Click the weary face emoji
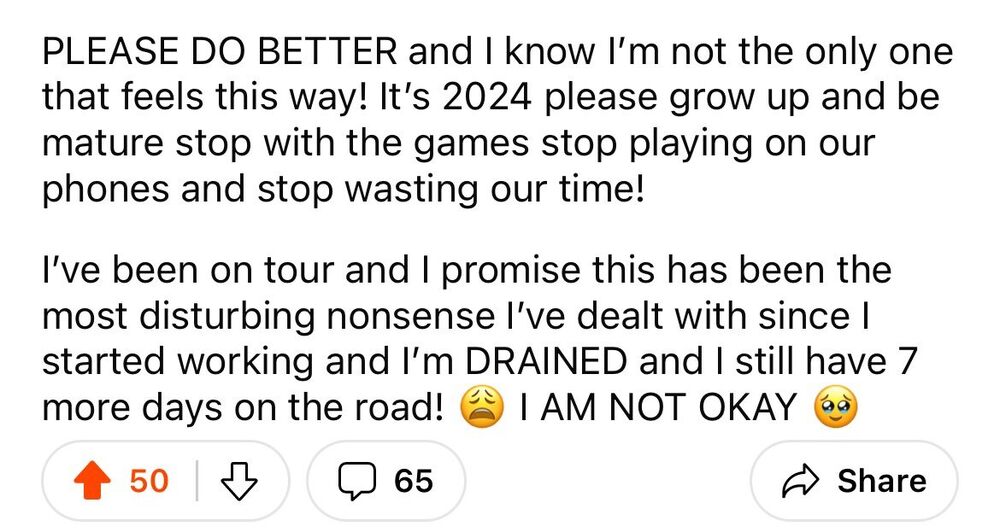The image size is (1000, 532). tap(478, 406)
